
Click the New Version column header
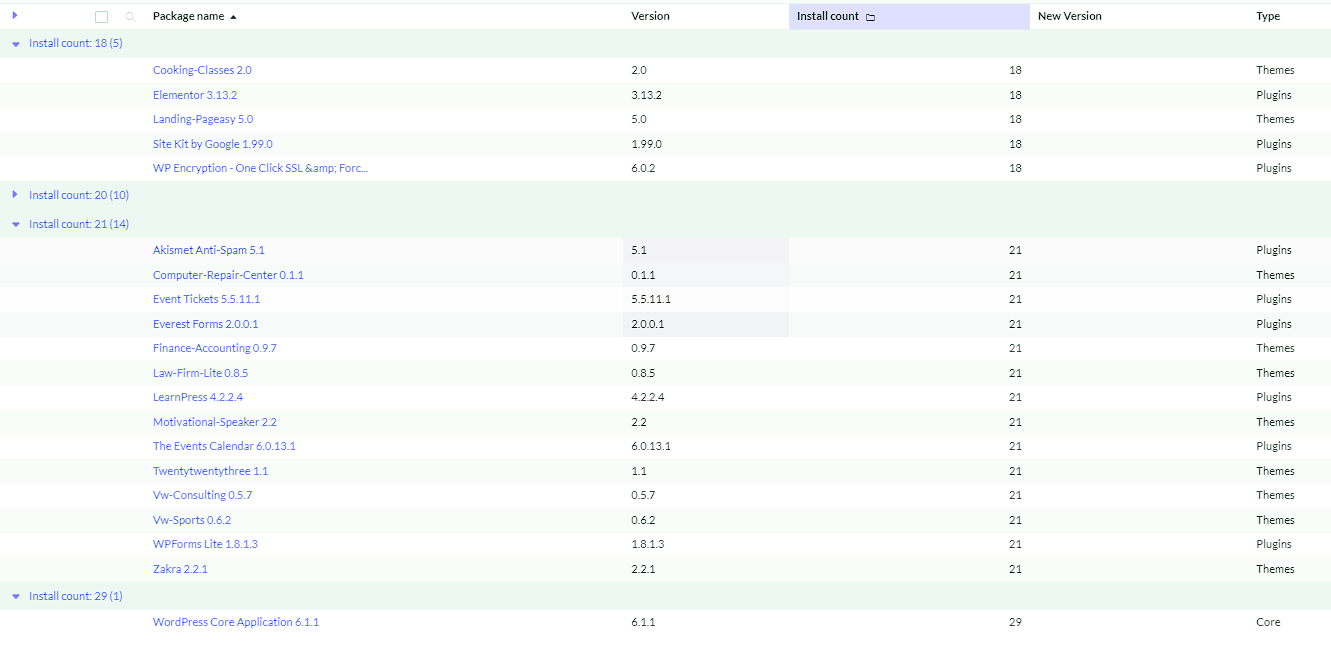1069,16
